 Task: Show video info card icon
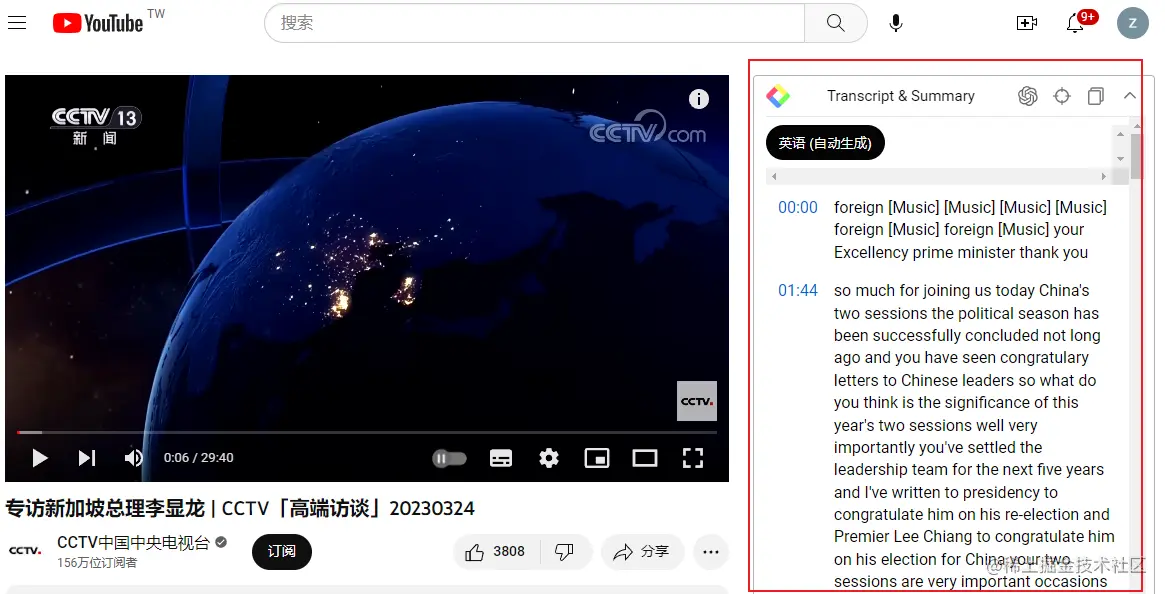[698, 99]
